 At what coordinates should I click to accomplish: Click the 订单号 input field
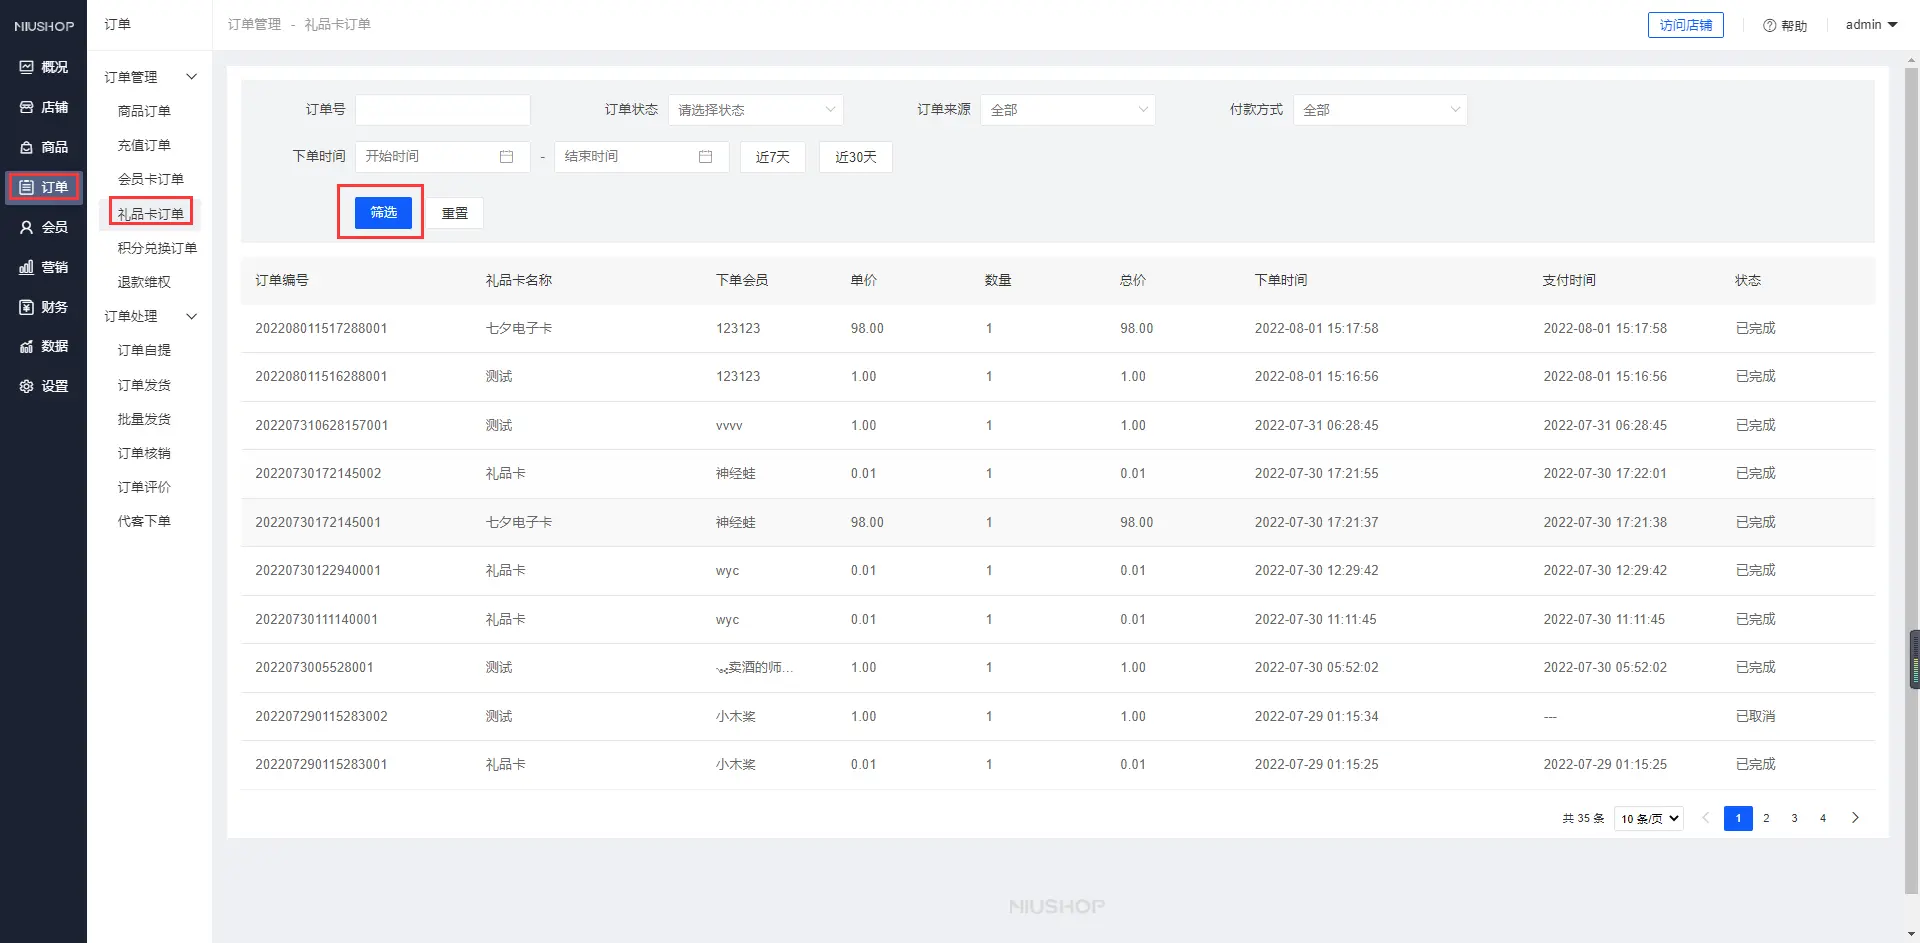point(442,110)
